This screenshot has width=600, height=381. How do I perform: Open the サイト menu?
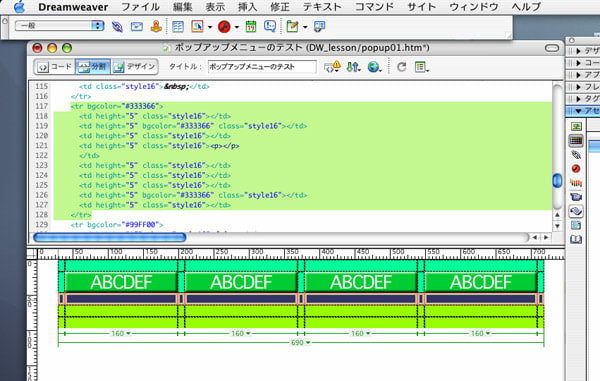point(422,7)
